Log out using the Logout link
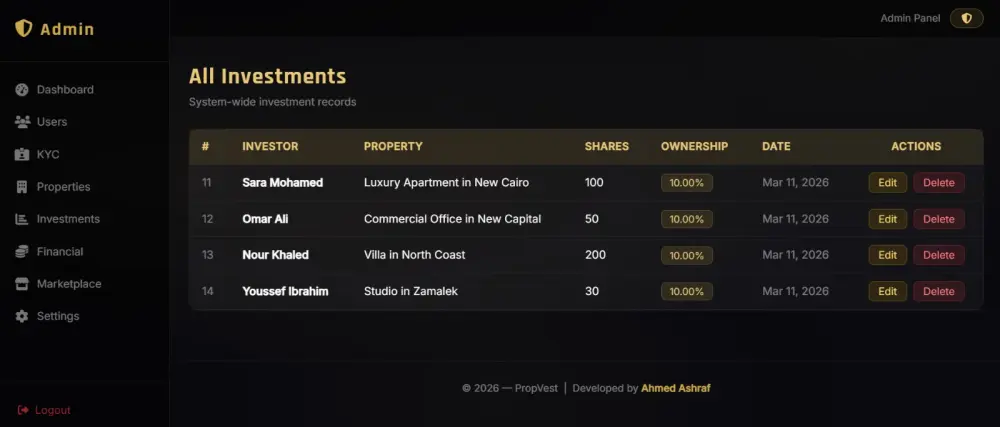 52,410
